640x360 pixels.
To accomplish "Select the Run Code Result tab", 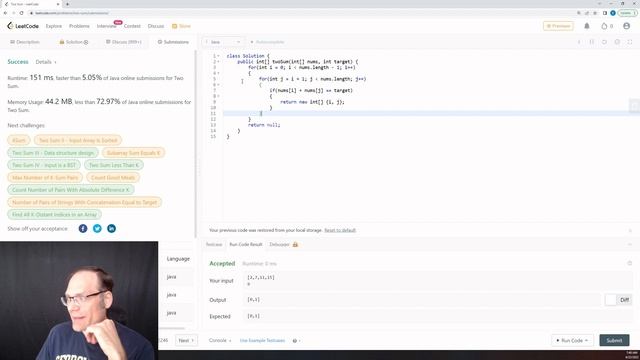I will [246, 244].
